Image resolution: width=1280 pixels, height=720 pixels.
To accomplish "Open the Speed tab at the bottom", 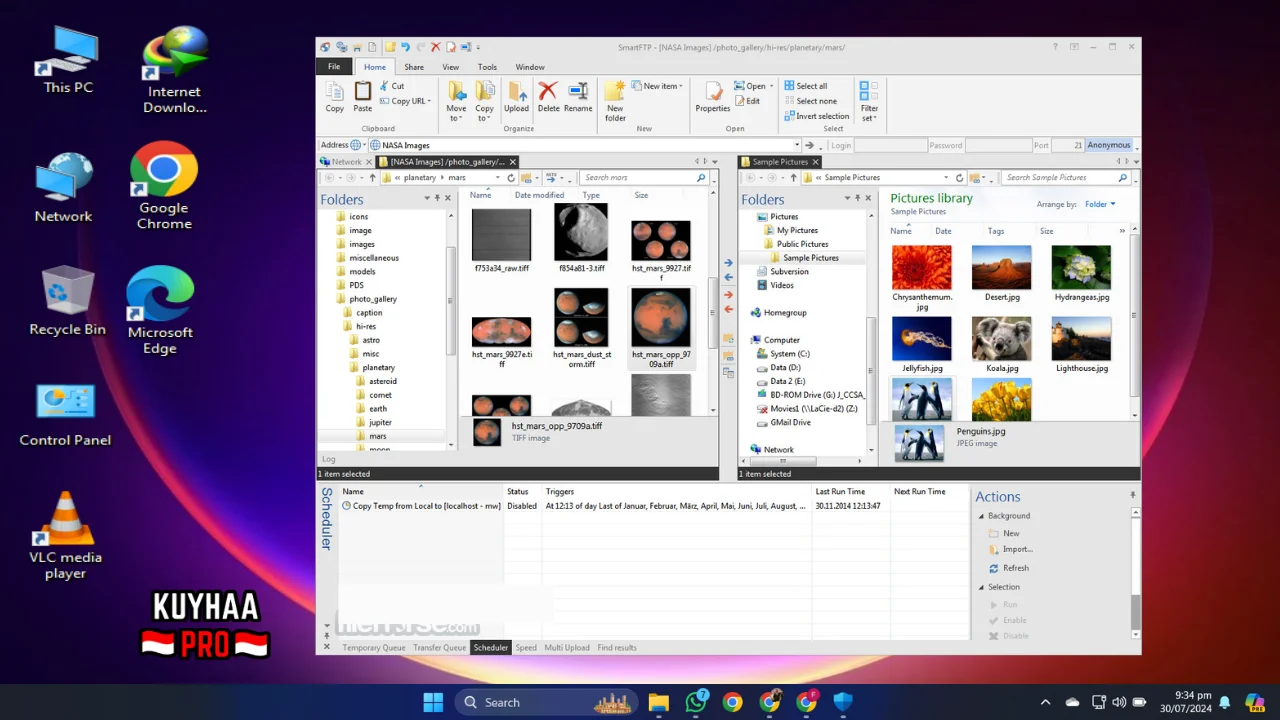I will click(526, 648).
